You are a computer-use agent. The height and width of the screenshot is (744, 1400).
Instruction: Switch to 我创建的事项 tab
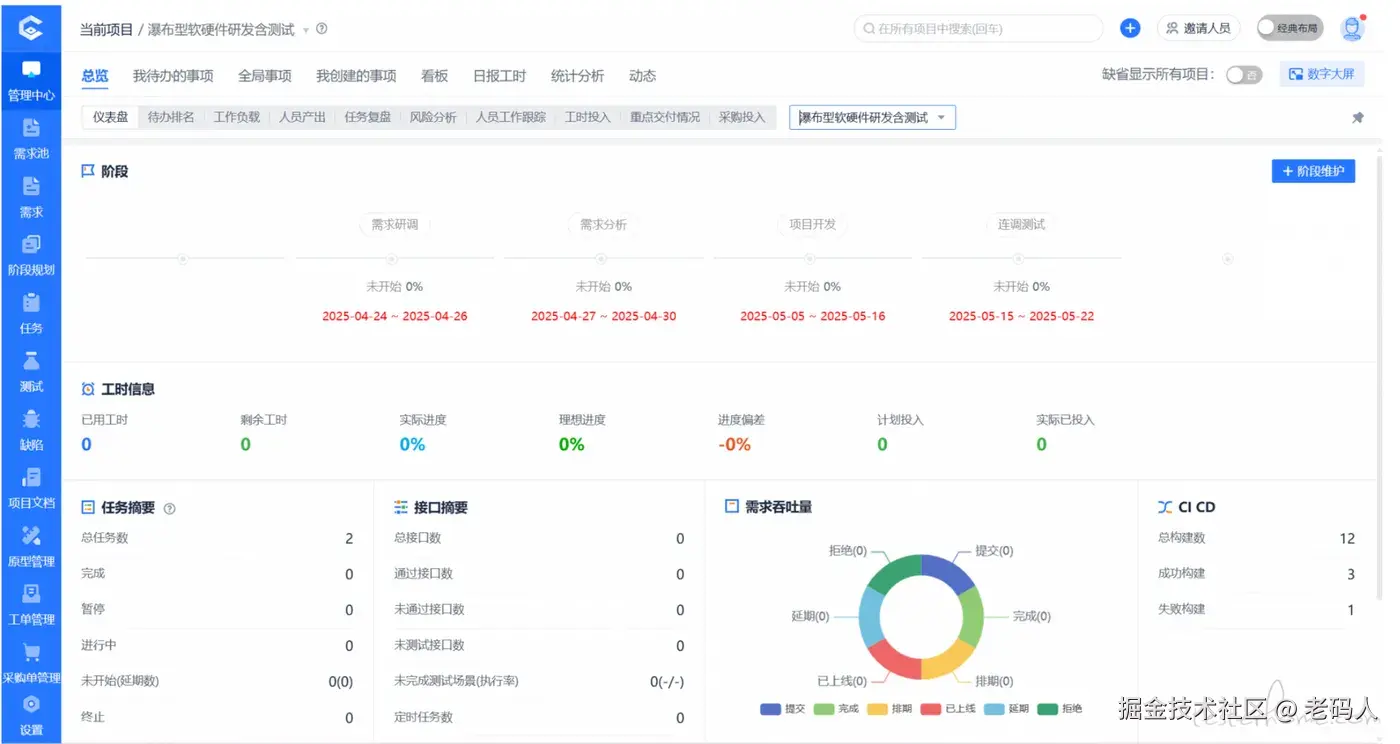[356, 76]
